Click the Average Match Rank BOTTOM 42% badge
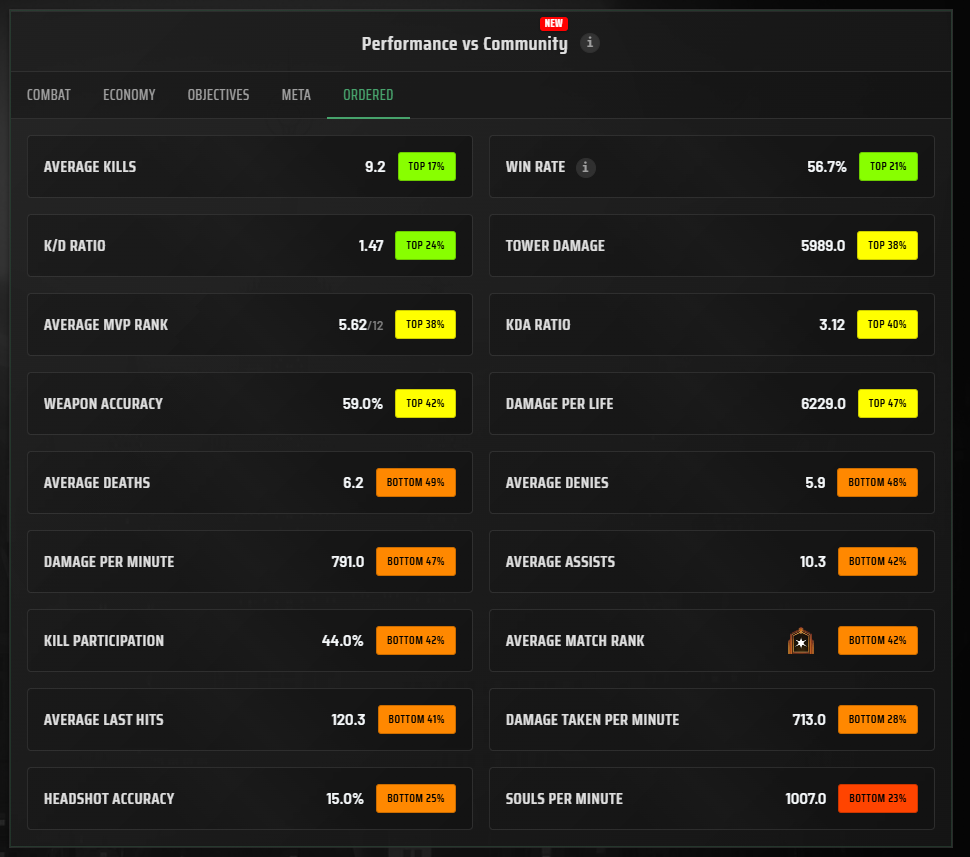The width and height of the screenshot is (970, 857). 877,640
